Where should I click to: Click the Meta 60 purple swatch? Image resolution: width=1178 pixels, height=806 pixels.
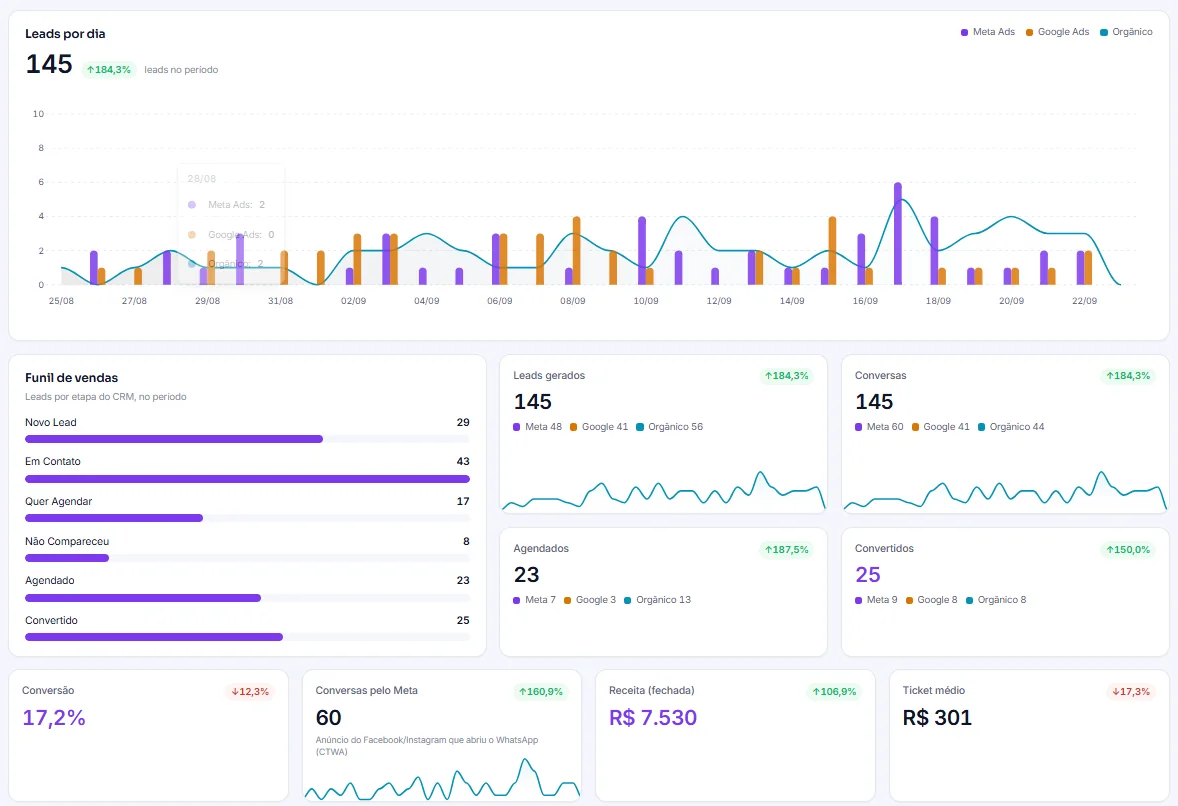[859, 427]
